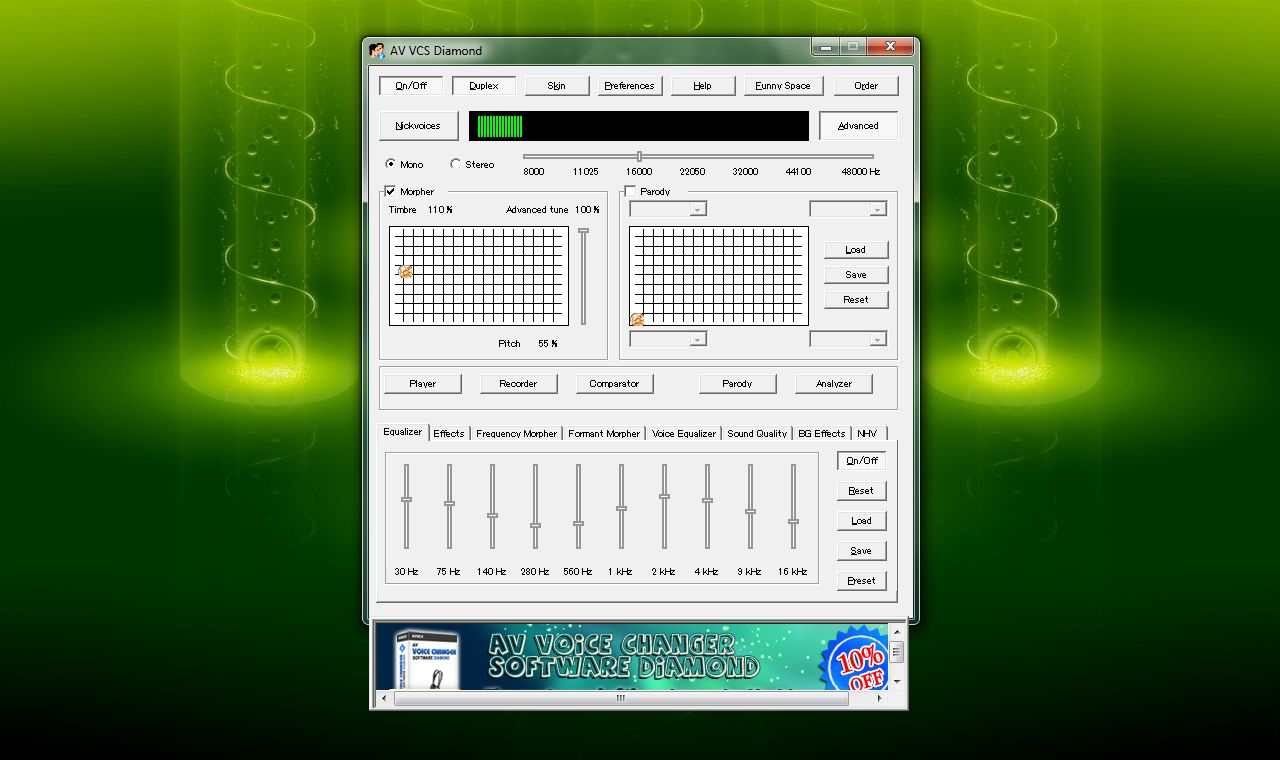Click the sample rate slider thumb
Image resolution: width=1280 pixels, height=760 pixels.
(639, 156)
